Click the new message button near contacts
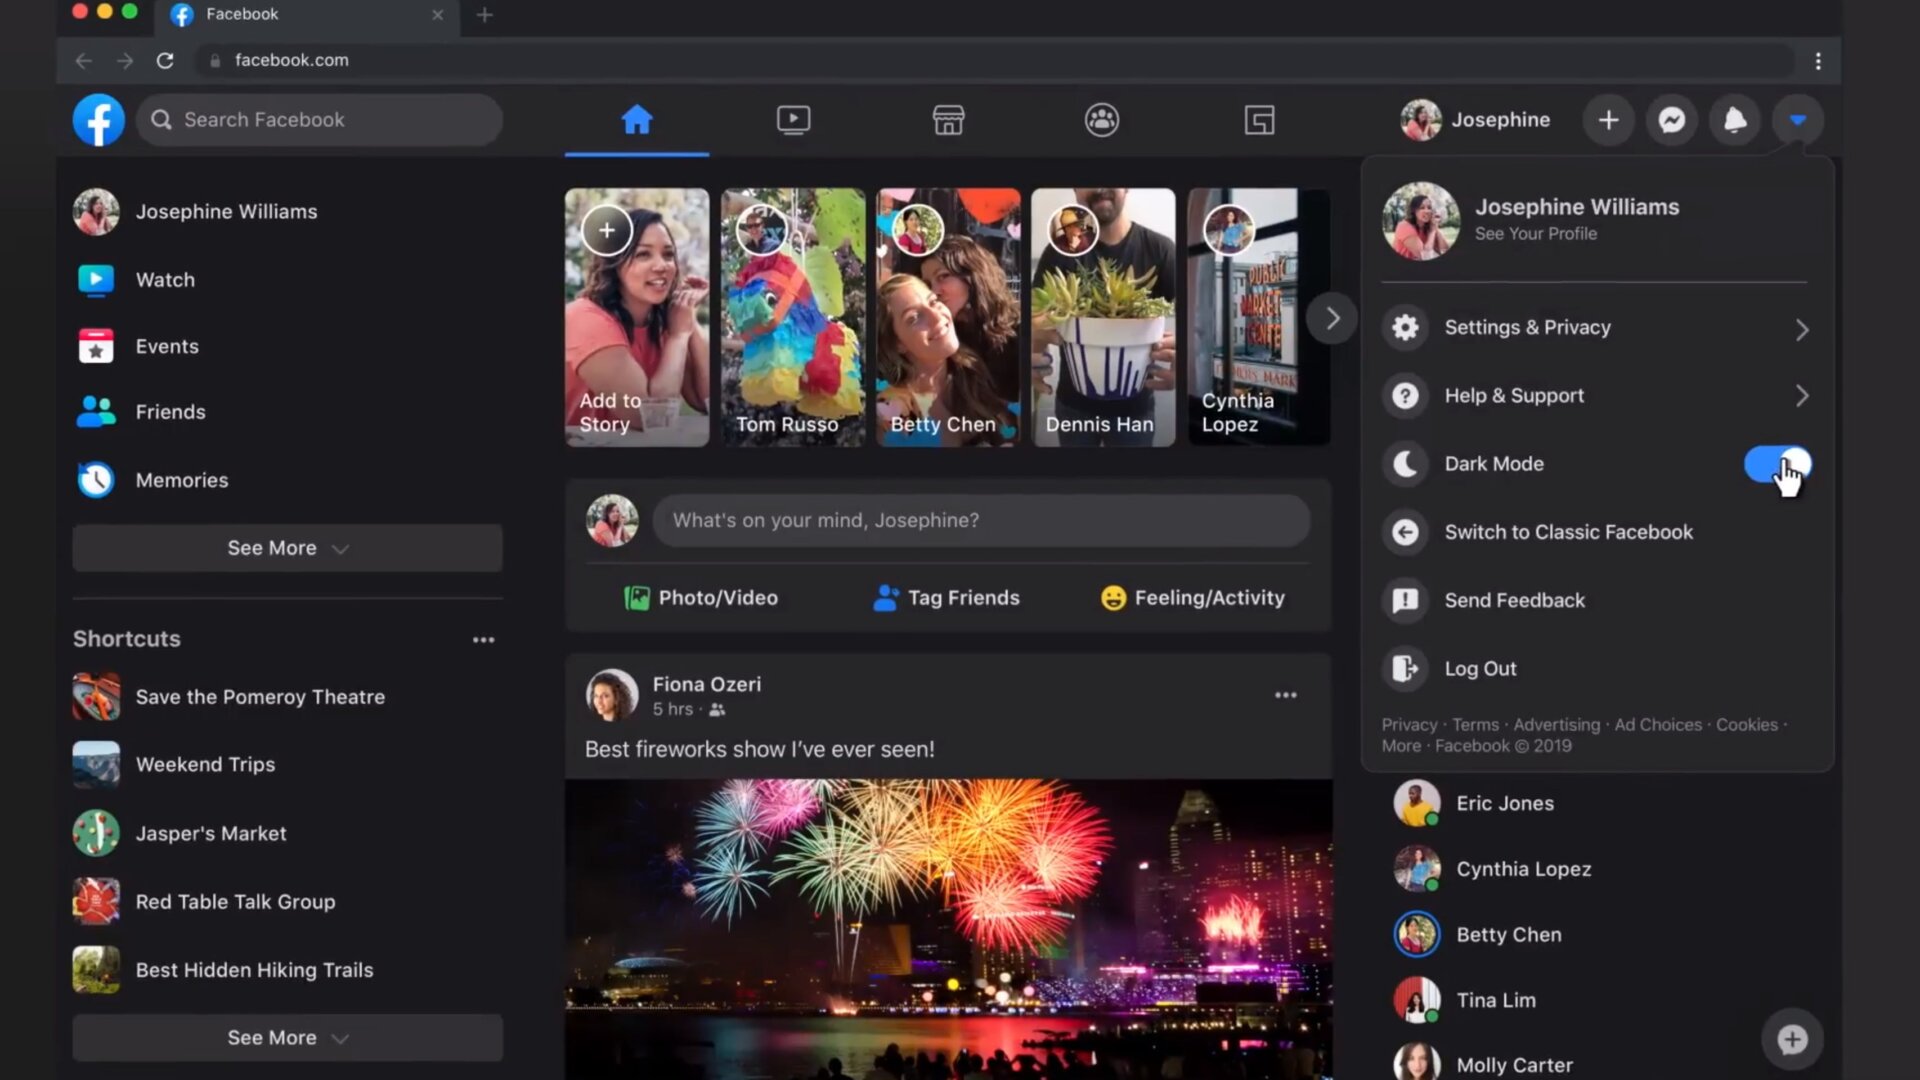The image size is (1920, 1080). (x=1791, y=1039)
